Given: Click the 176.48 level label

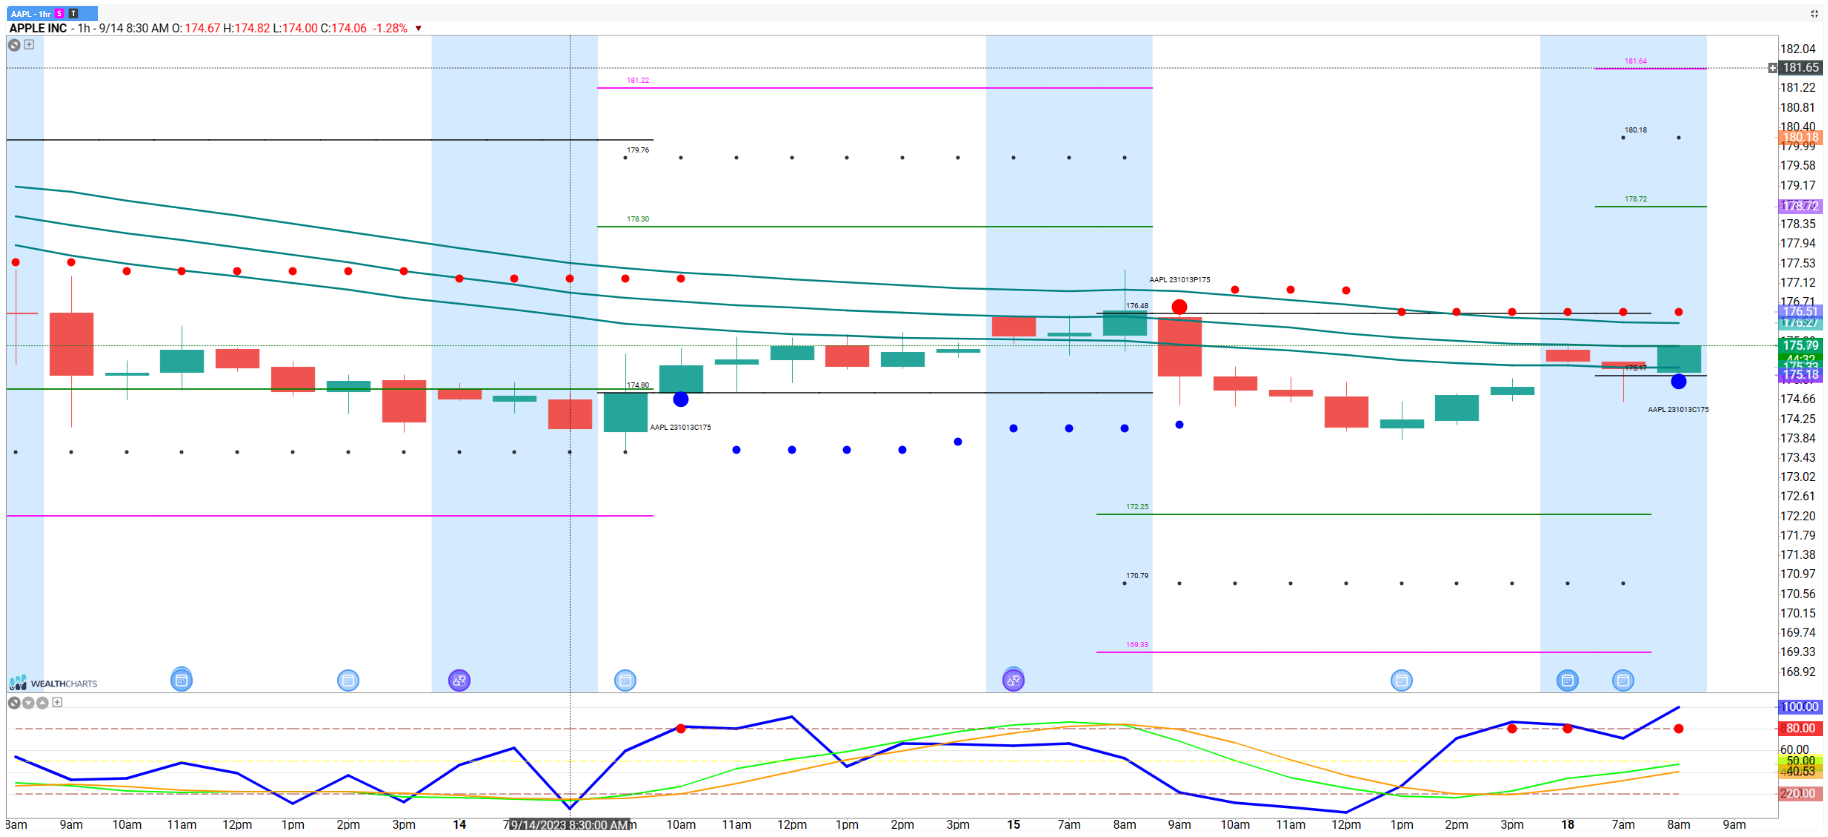Looking at the screenshot, I should tap(1137, 306).
